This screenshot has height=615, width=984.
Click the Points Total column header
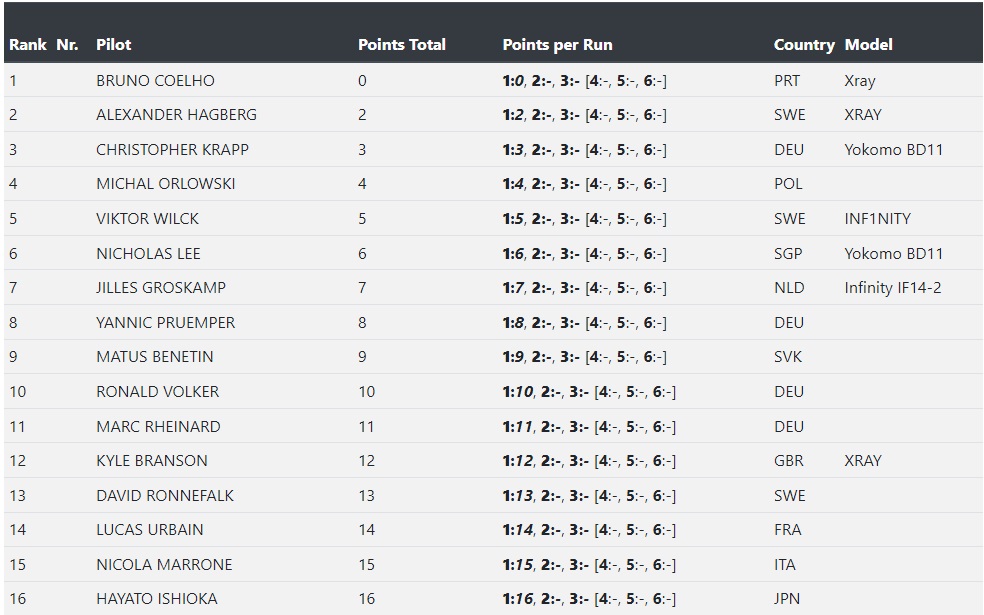tap(402, 45)
